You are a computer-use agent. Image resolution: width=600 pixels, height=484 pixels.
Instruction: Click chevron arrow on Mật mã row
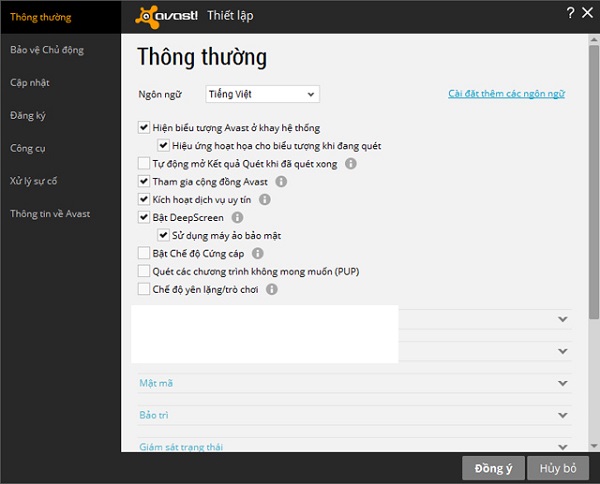[x=562, y=383]
